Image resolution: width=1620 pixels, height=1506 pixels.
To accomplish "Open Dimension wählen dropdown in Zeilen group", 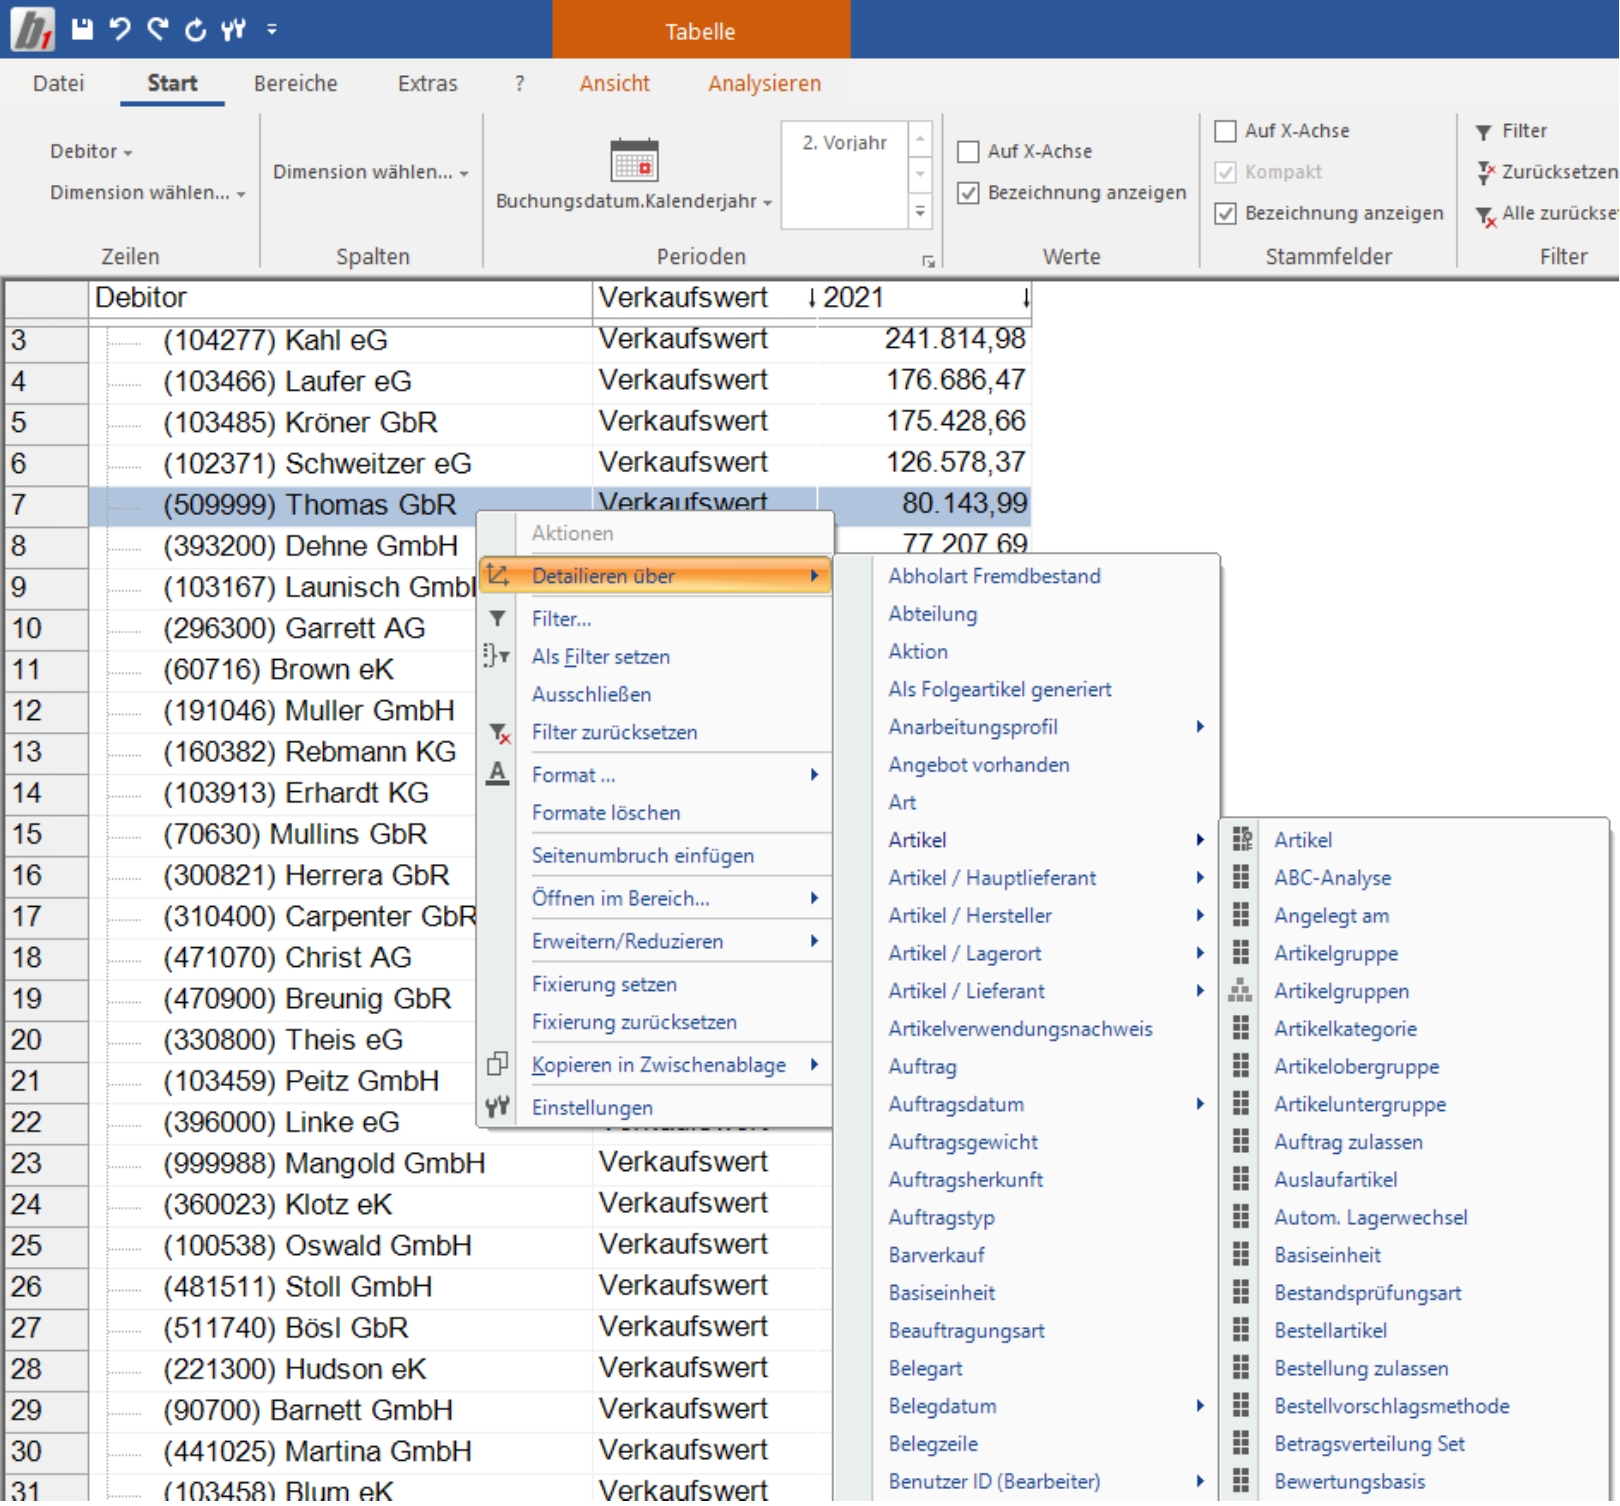I will click(147, 193).
